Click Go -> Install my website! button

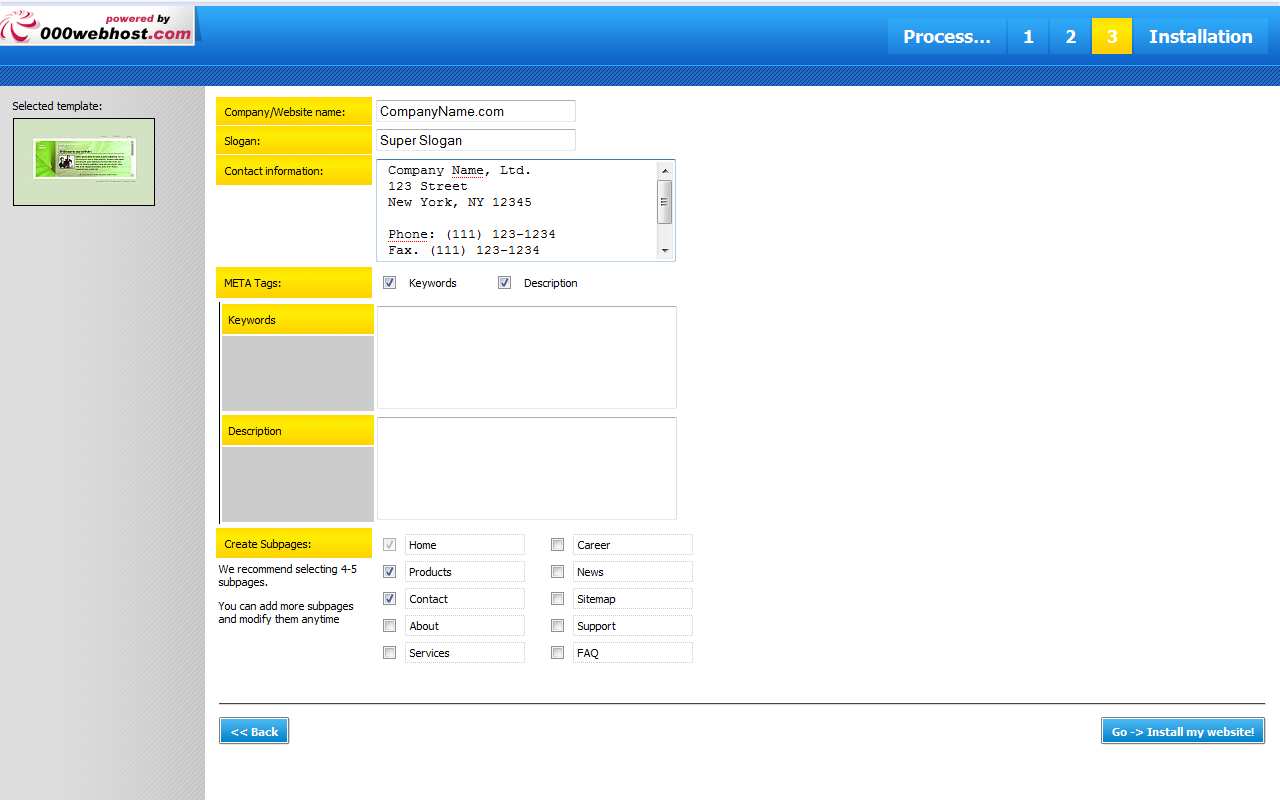(1183, 731)
